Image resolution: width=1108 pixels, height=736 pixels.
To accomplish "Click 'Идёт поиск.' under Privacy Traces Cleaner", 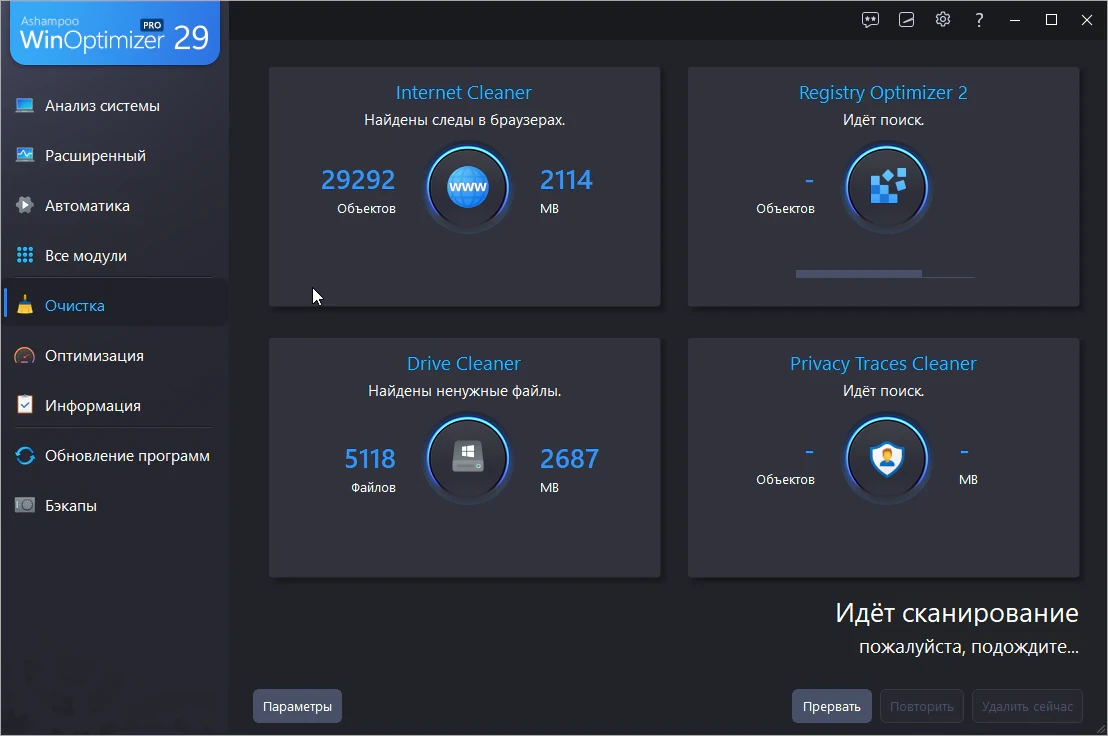I will click(x=883, y=391).
